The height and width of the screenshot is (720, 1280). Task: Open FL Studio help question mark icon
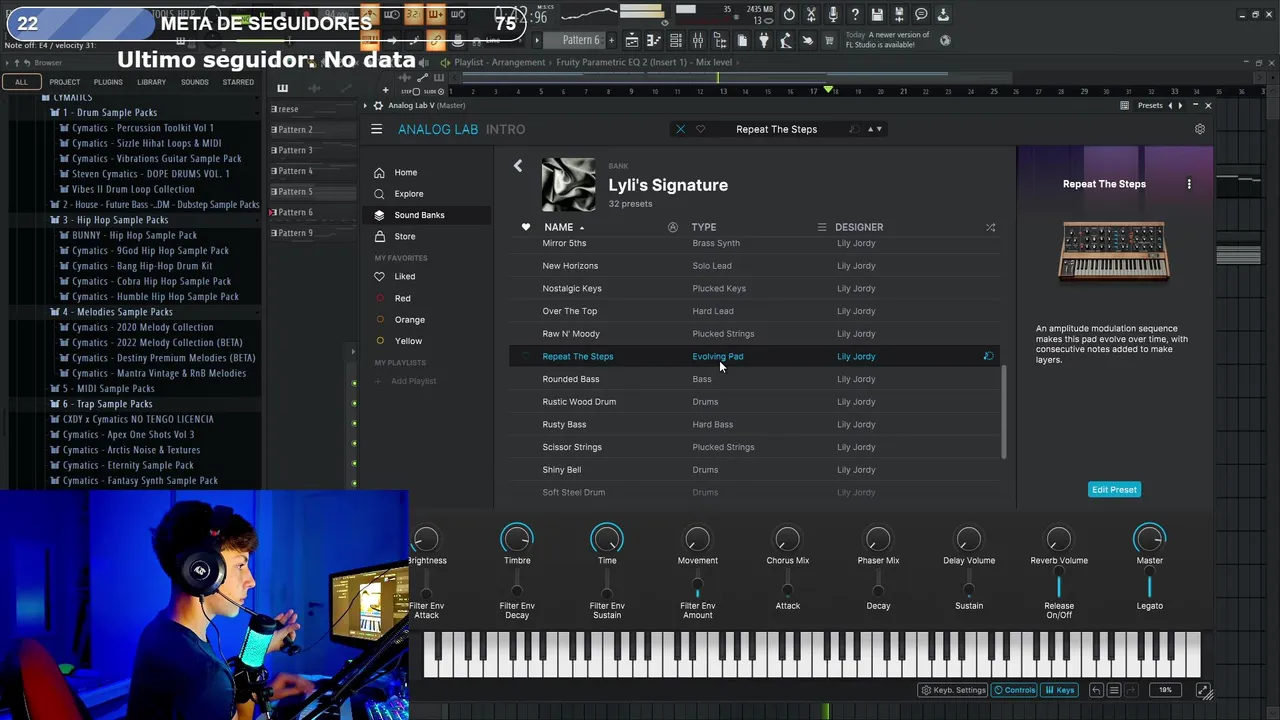coord(855,15)
